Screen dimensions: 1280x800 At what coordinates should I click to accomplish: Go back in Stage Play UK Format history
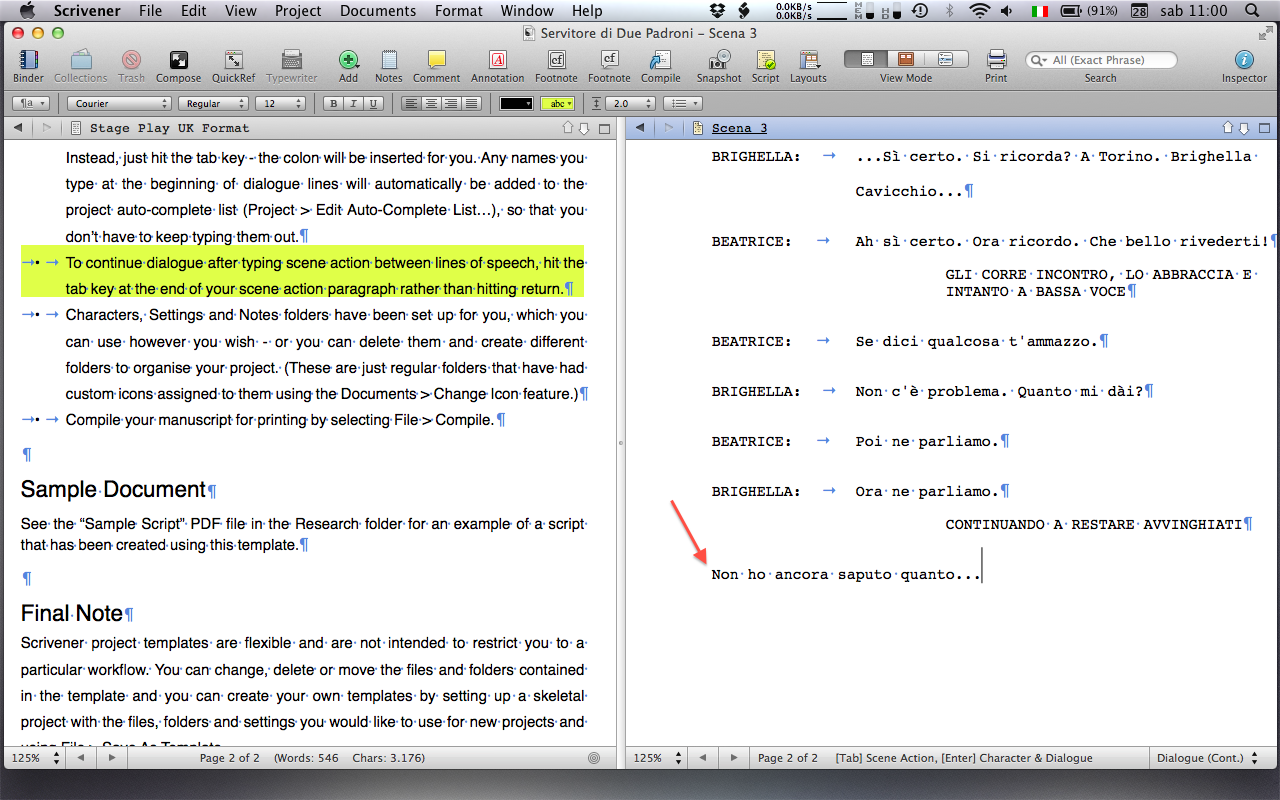[x=18, y=128]
